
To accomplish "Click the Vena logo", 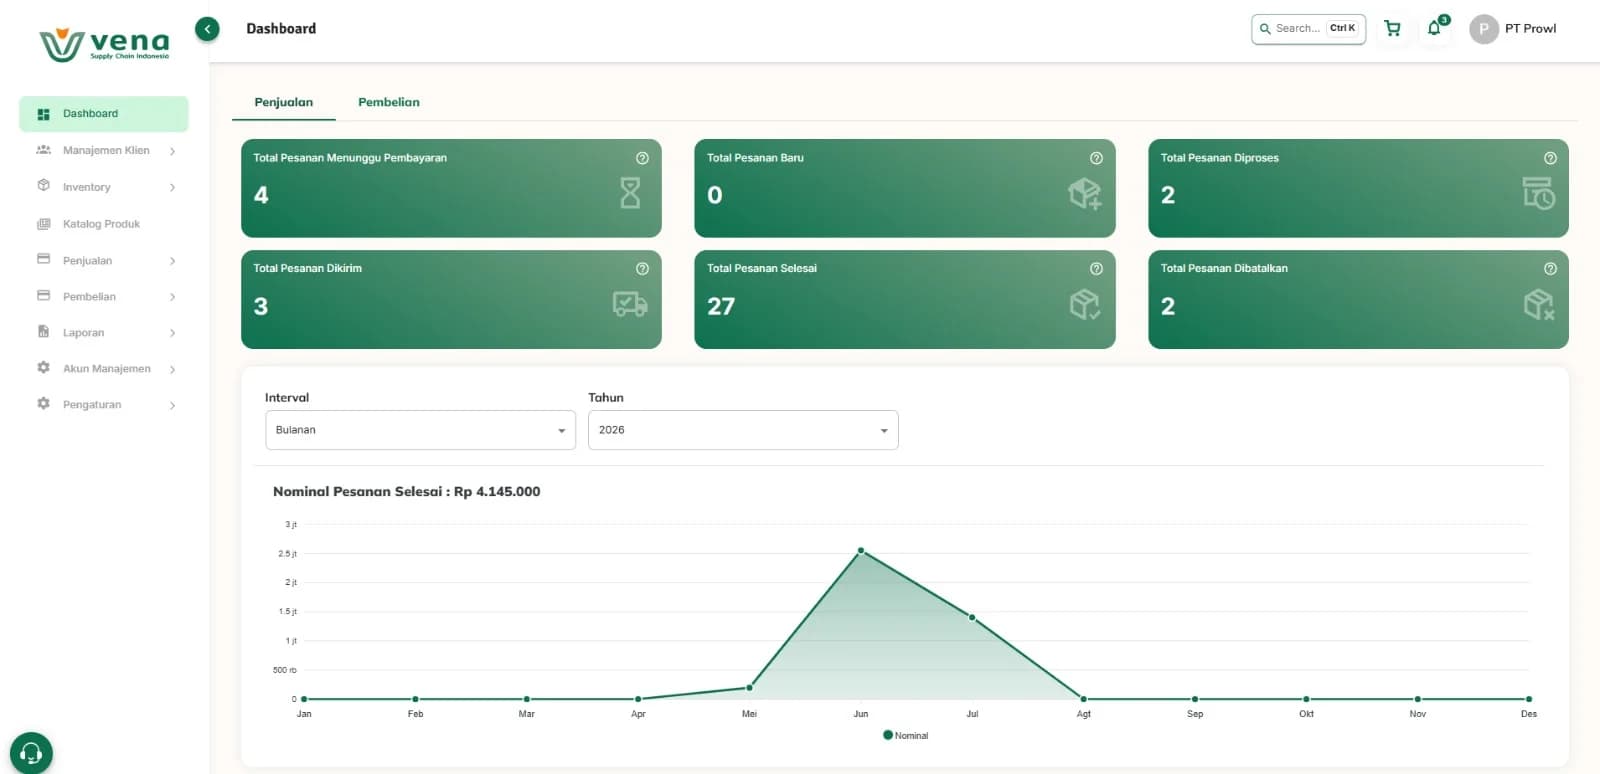I will (x=104, y=44).
